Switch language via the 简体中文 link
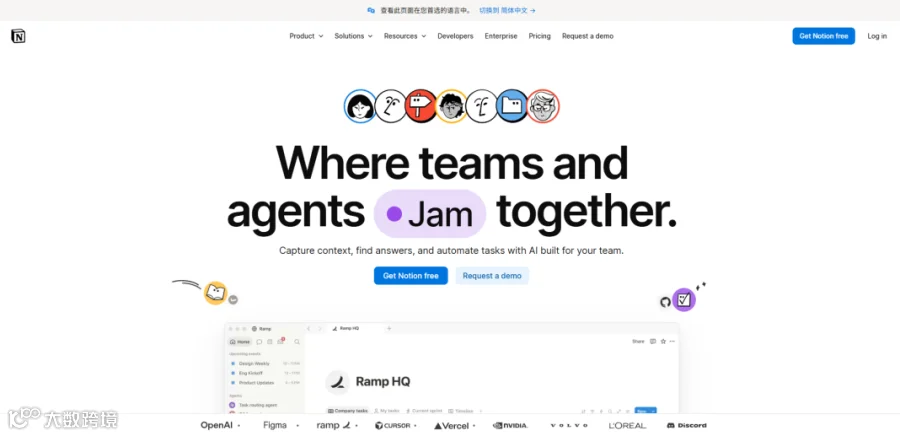Screen dimensions: 900x436 click(507, 10)
